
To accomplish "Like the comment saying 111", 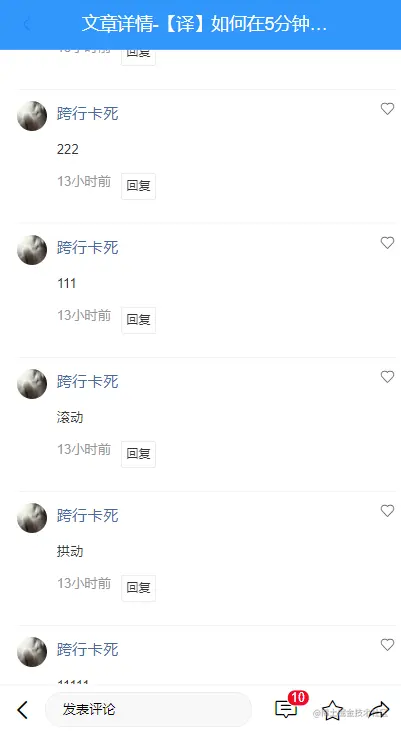I will (387, 242).
